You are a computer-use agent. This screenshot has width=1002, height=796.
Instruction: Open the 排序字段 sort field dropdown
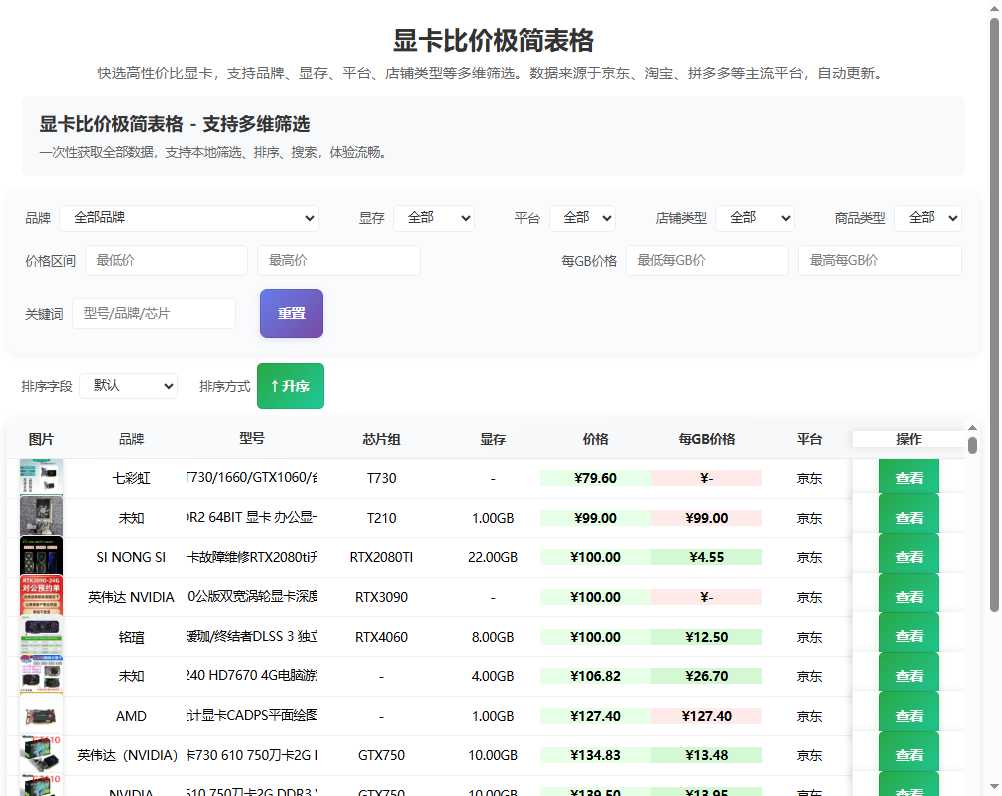pos(128,385)
